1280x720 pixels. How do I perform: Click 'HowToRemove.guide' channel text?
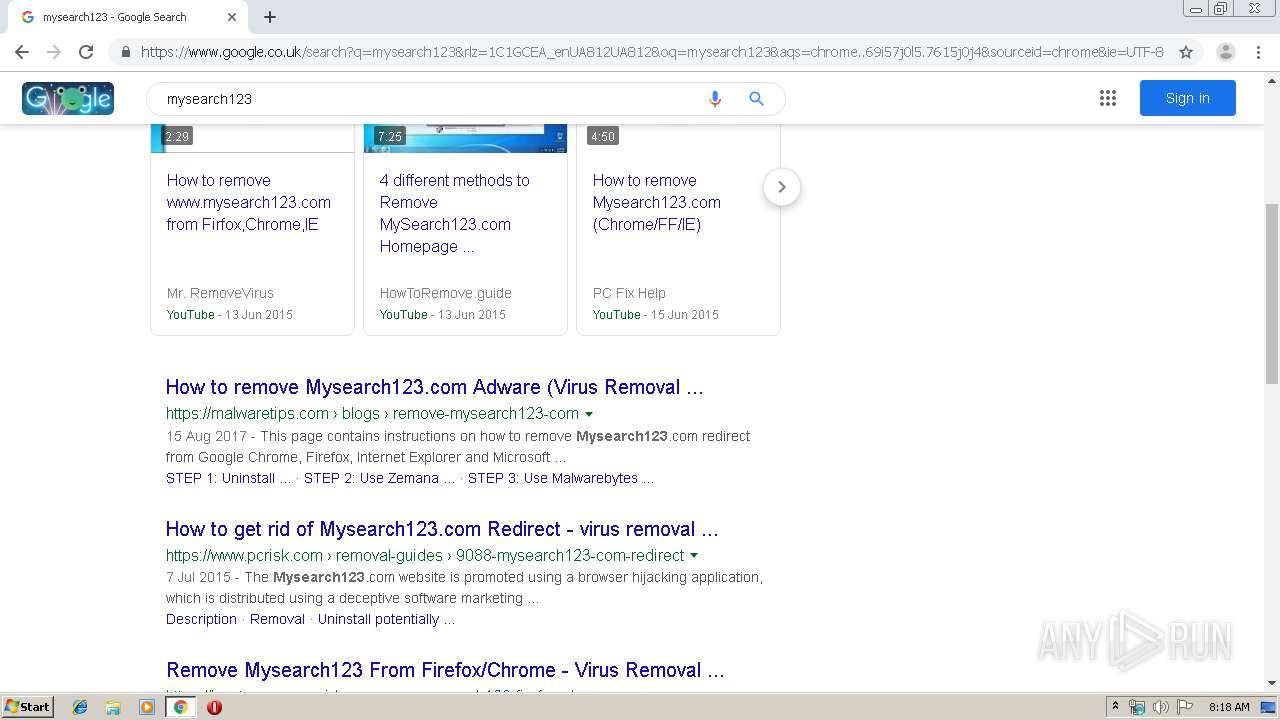[445, 293]
